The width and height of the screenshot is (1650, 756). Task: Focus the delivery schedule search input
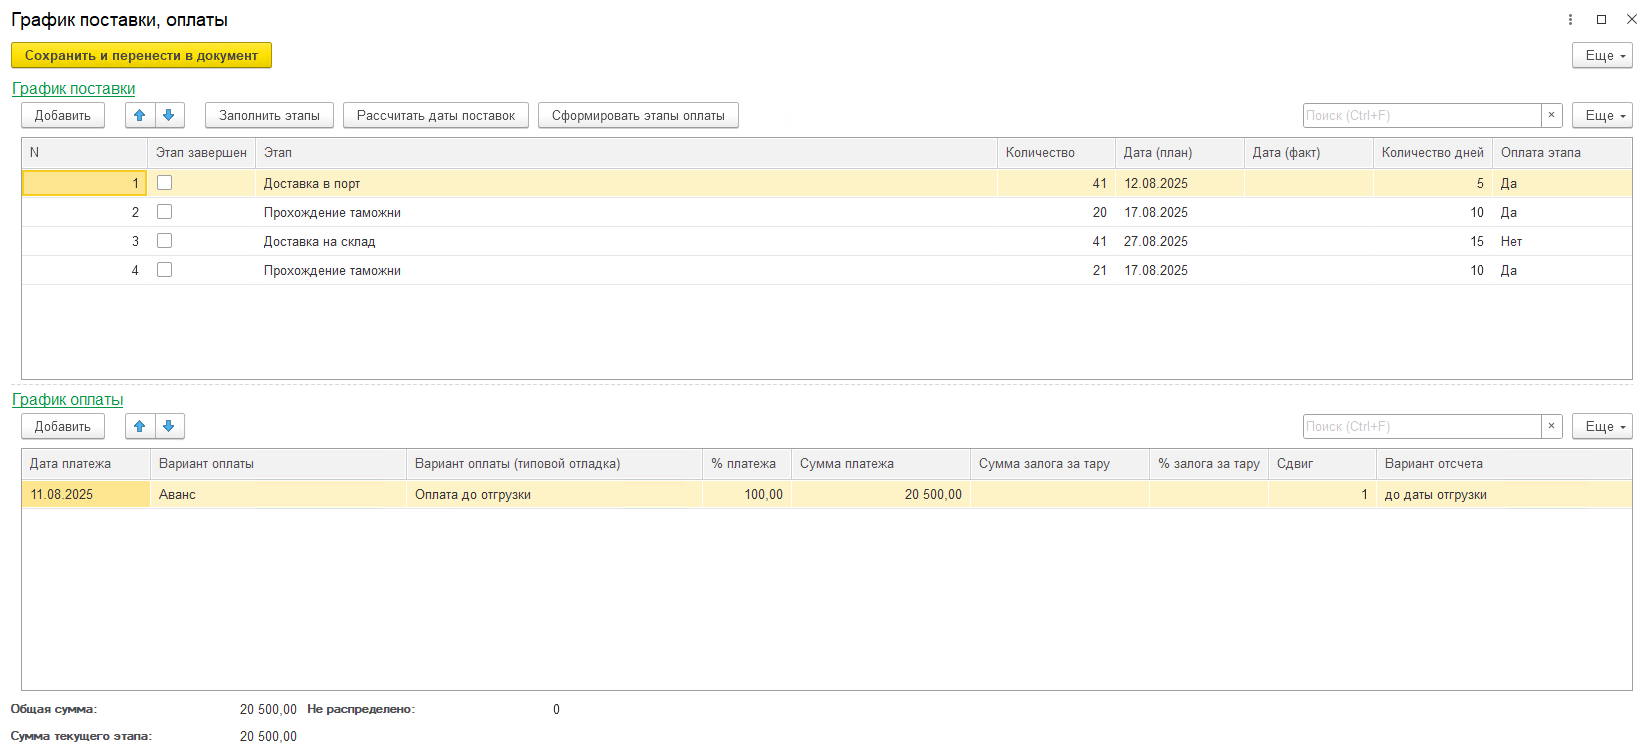tap(1420, 116)
